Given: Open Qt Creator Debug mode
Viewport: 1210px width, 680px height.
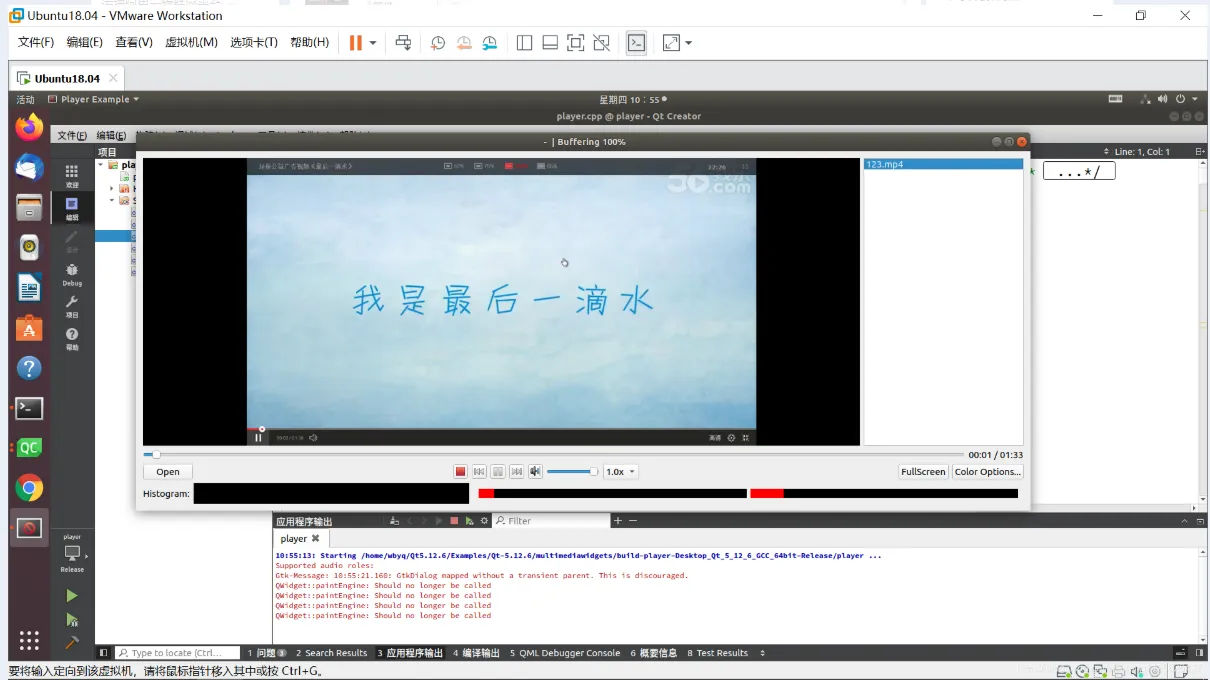Looking at the screenshot, I should click(72, 273).
